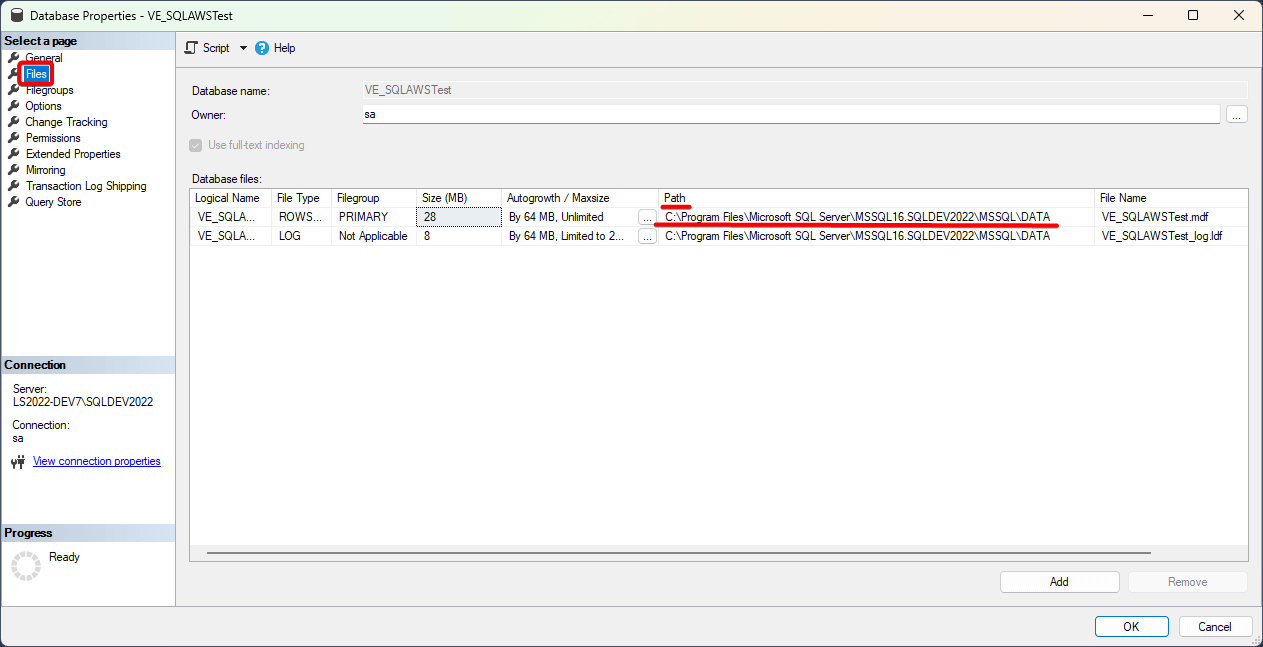Click the File Name column header
This screenshot has width=1263, height=647.
1171,198
